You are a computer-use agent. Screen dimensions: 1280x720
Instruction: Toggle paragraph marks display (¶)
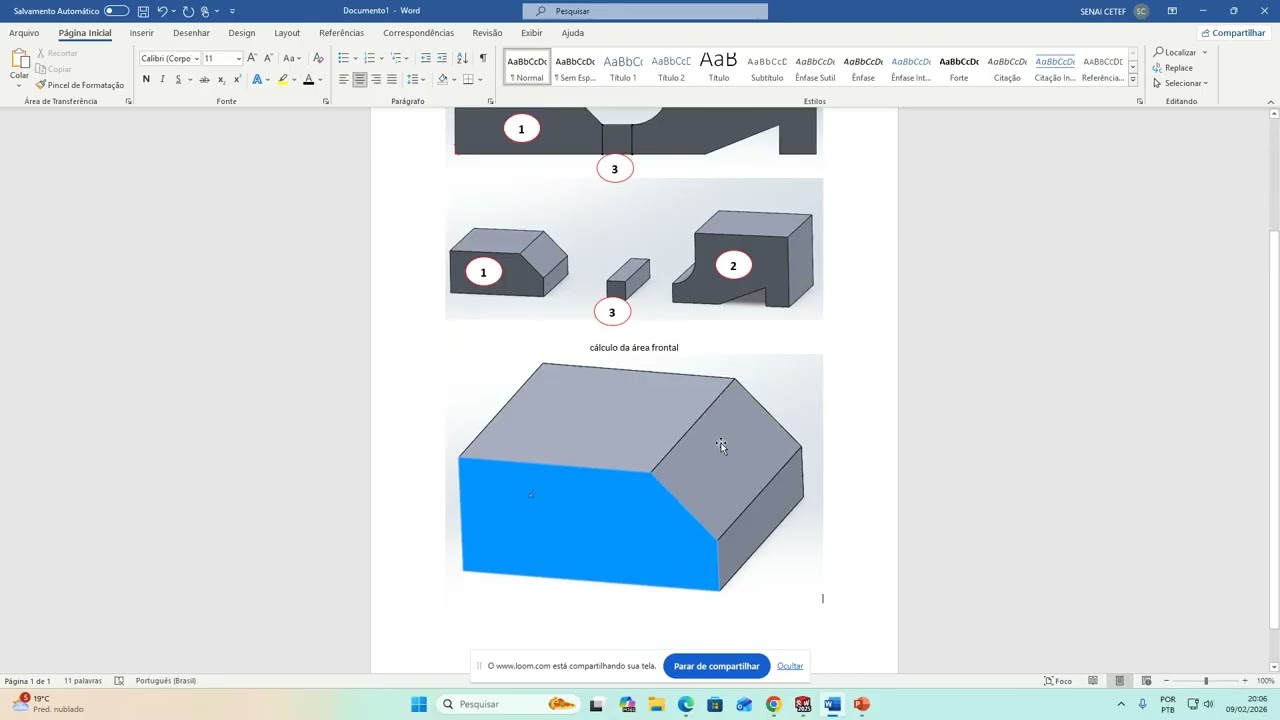483,58
